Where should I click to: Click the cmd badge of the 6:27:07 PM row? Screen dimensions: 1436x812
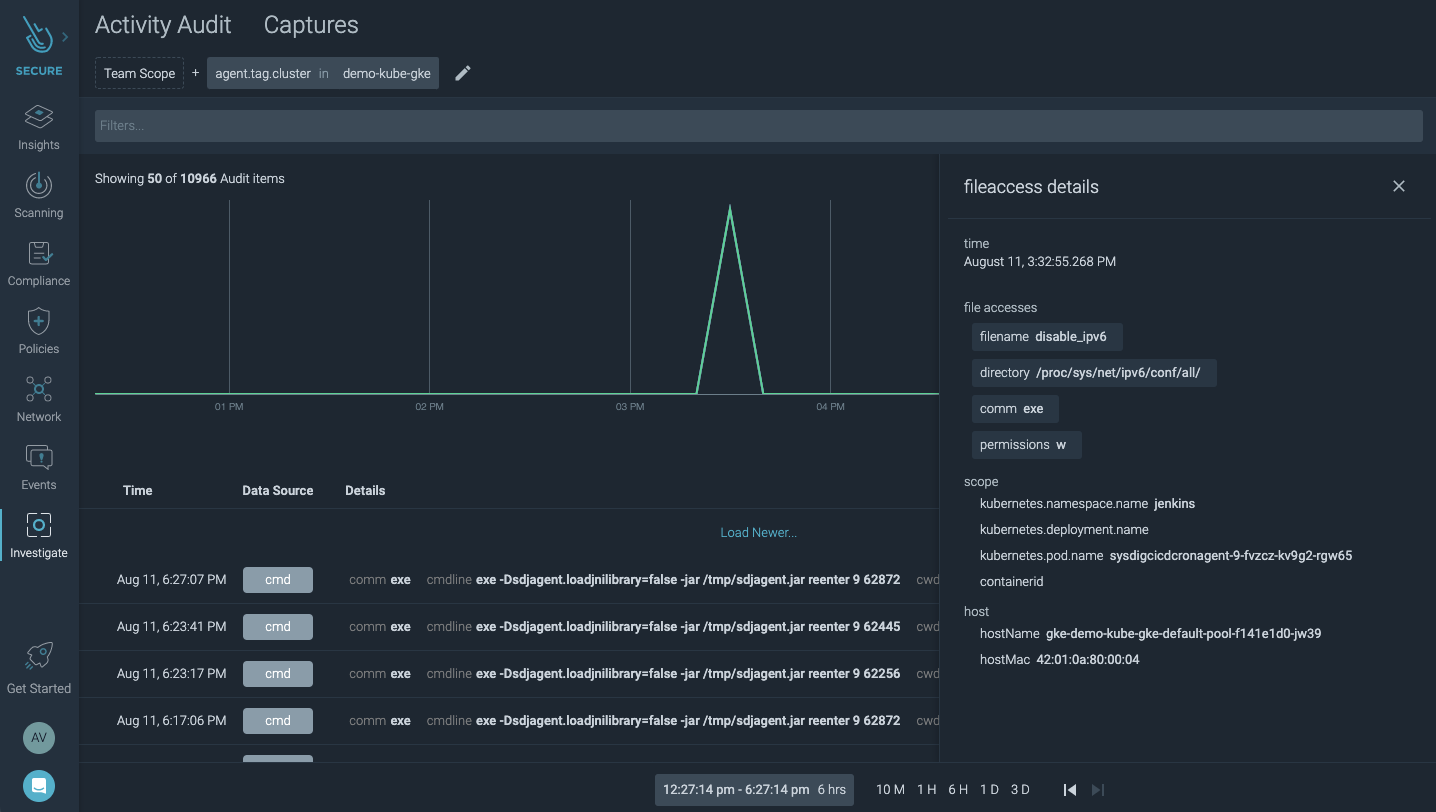(x=278, y=580)
